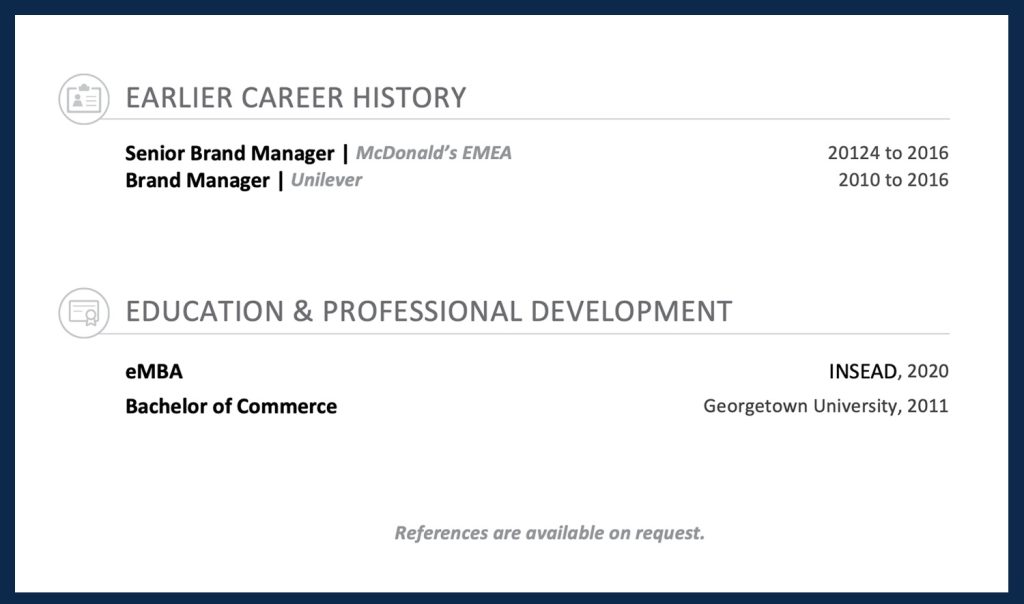Click the INSEAD school name

(863, 372)
